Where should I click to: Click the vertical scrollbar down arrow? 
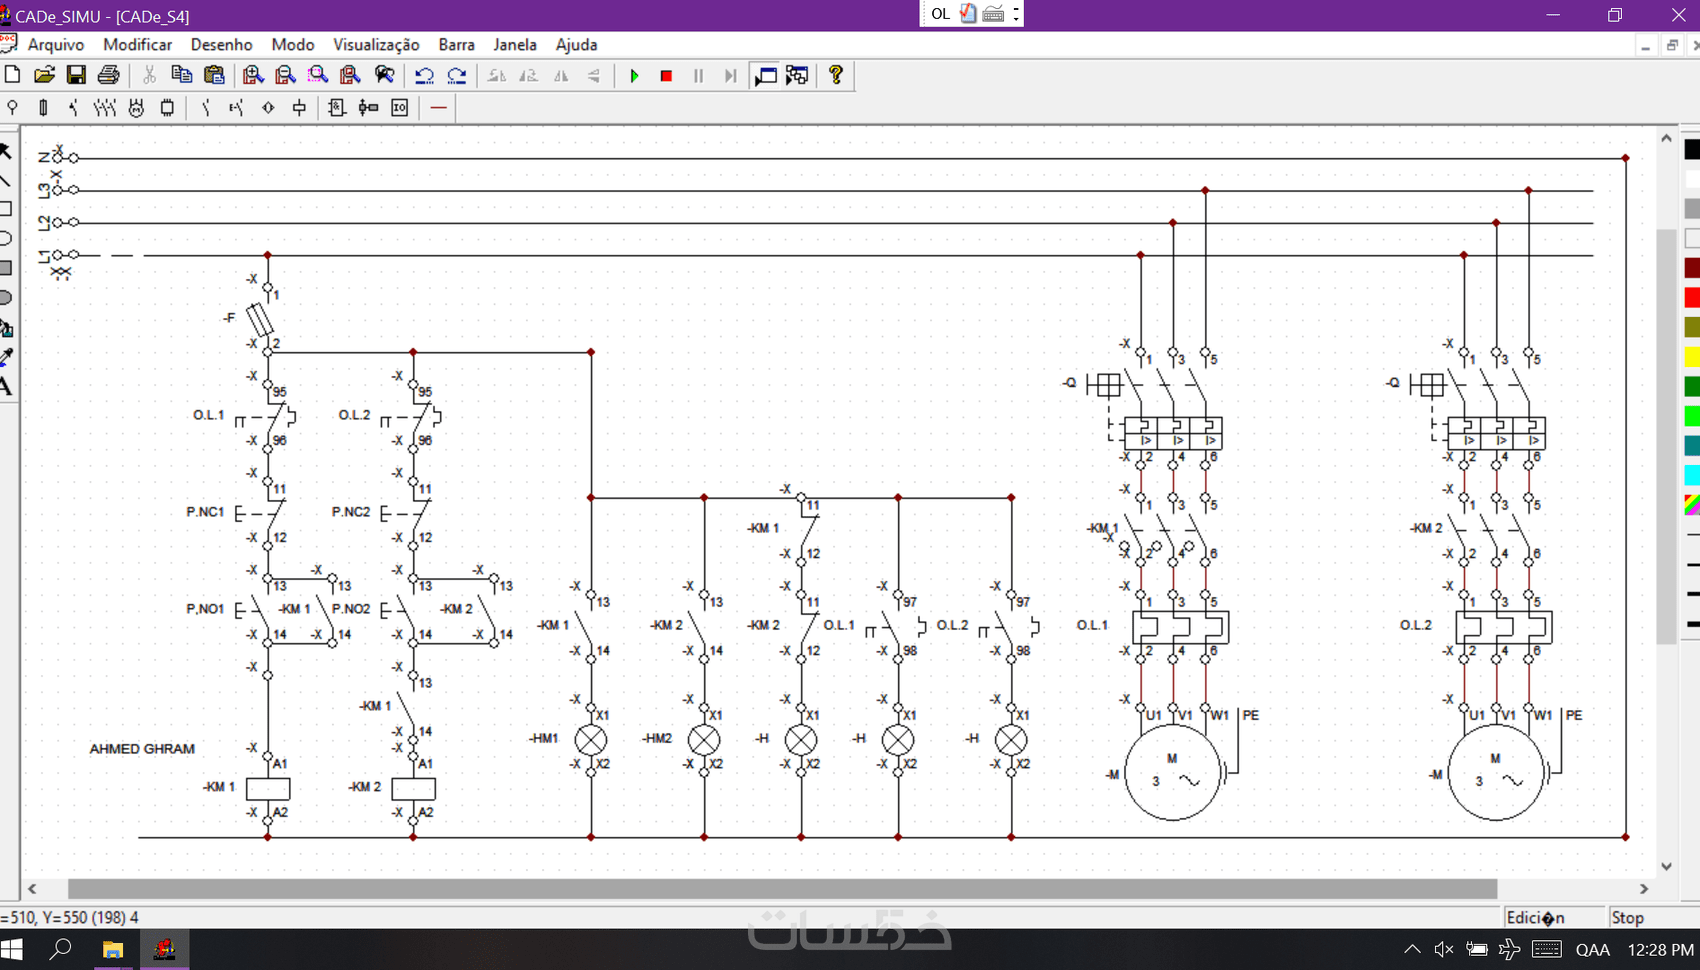[1666, 866]
